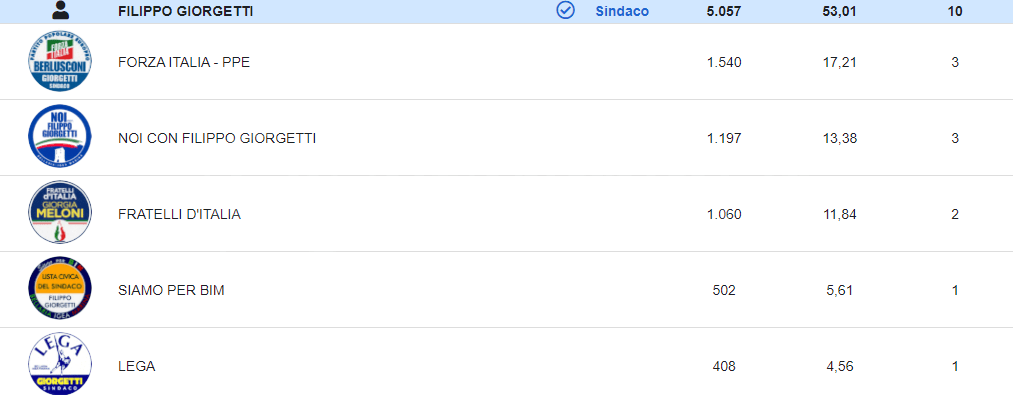This screenshot has width=1013, height=395.
Task: Click Fratelli d'Italia's 11,84 percentage
Action: (x=840, y=215)
